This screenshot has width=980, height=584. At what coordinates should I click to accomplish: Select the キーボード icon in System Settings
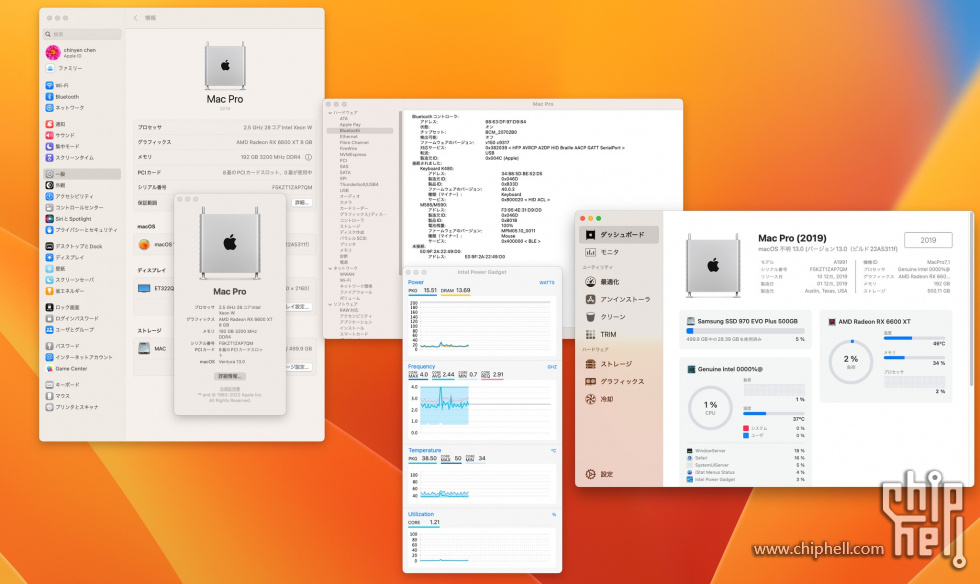(x=49, y=385)
